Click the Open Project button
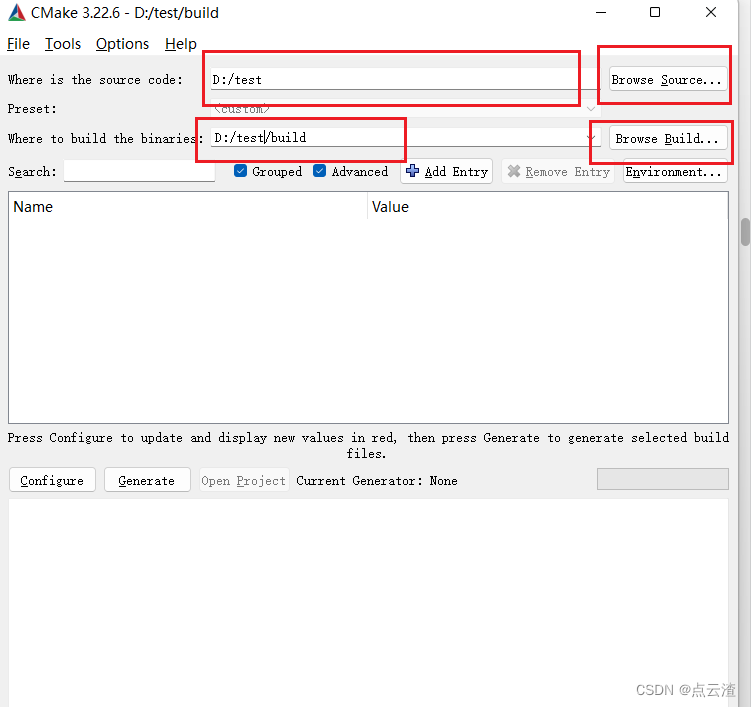This screenshot has width=751, height=707. click(x=244, y=480)
